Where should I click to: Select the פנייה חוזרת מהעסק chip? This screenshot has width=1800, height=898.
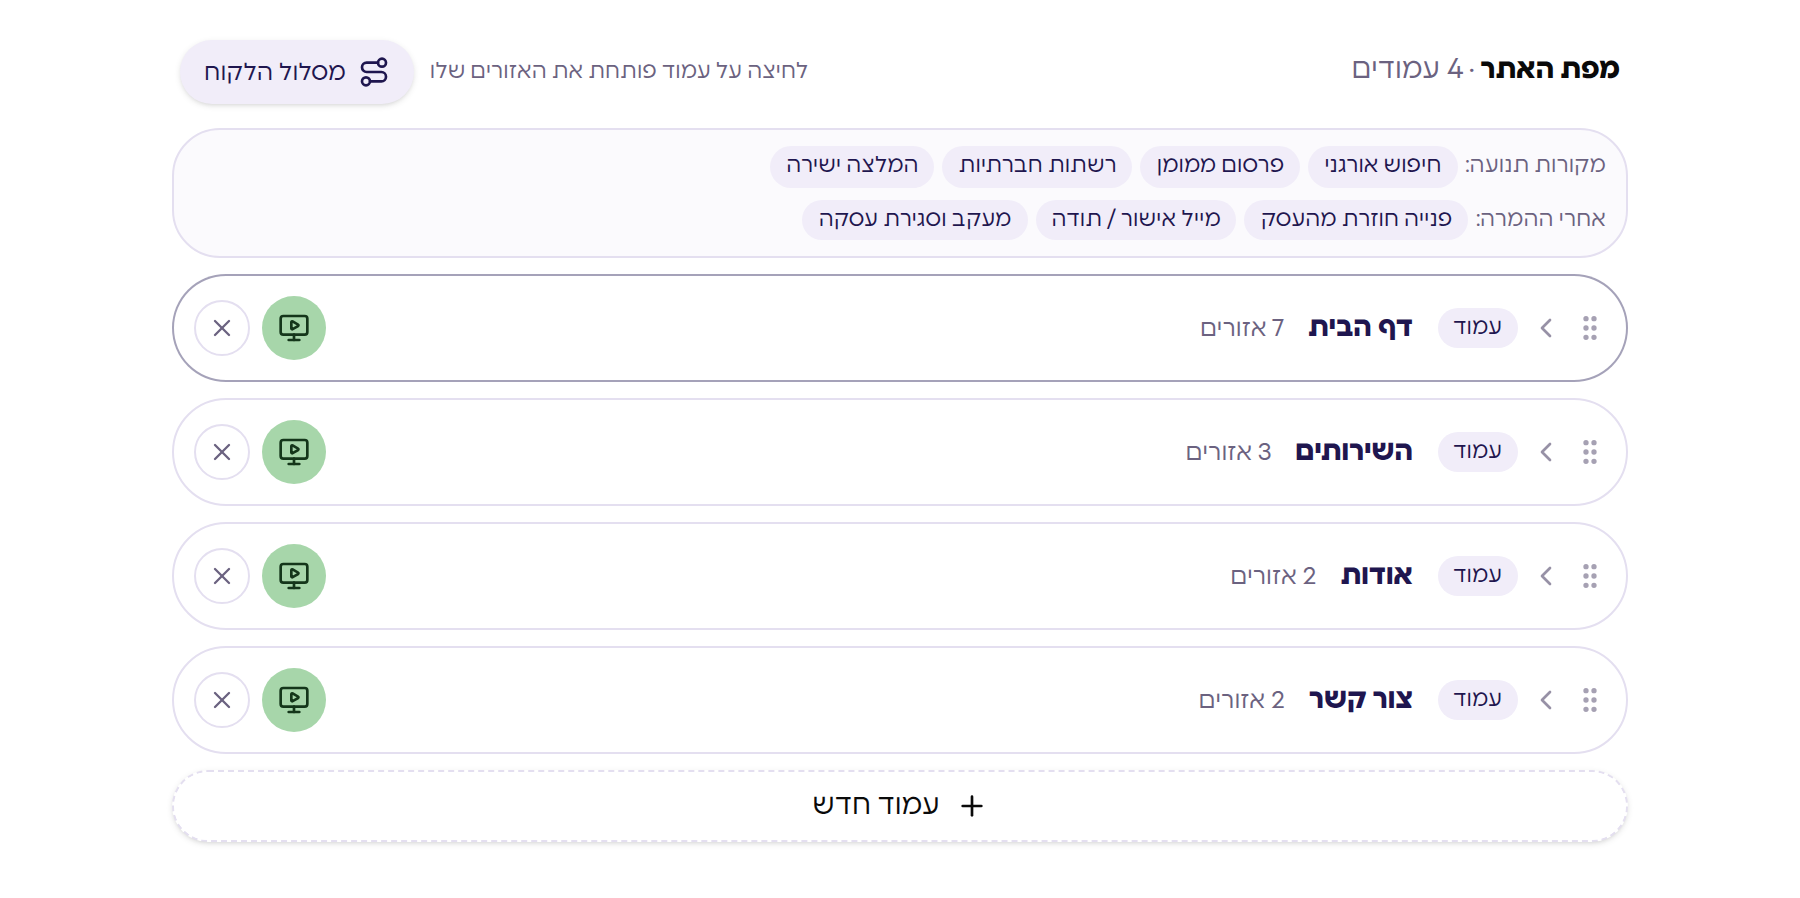(x=1356, y=219)
